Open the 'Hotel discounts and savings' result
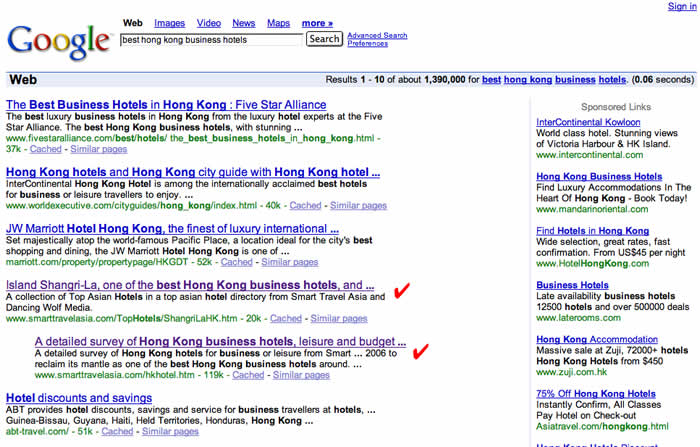Screen dimensions: 700x447 [x=79, y=398]
